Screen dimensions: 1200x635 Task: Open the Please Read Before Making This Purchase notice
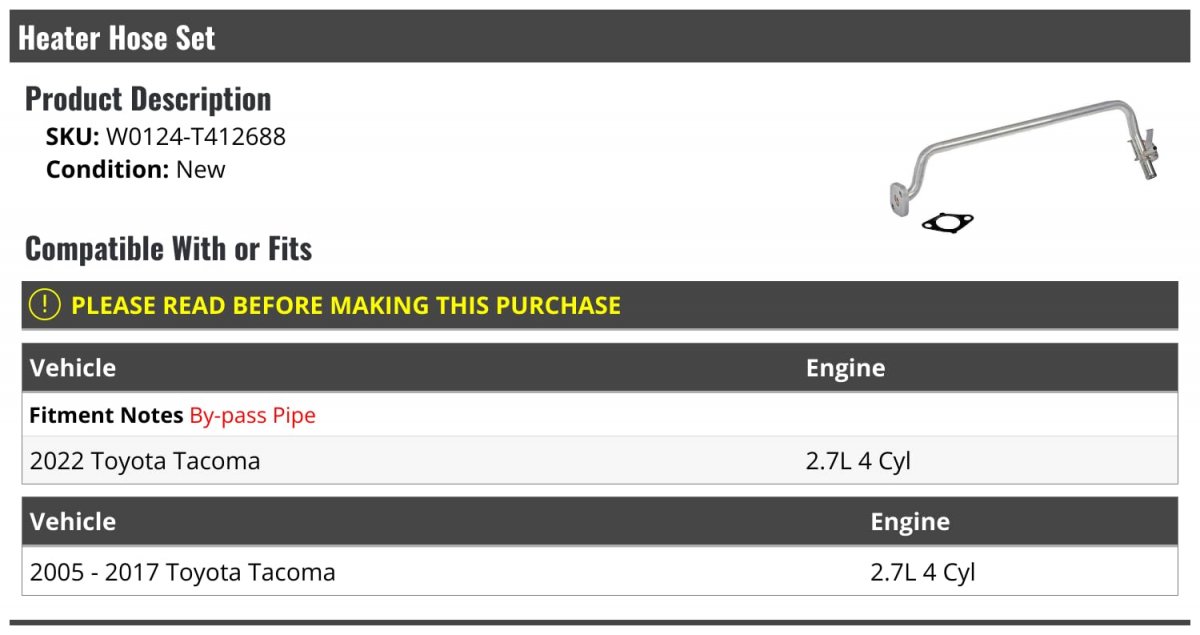(x=346, y=305)
